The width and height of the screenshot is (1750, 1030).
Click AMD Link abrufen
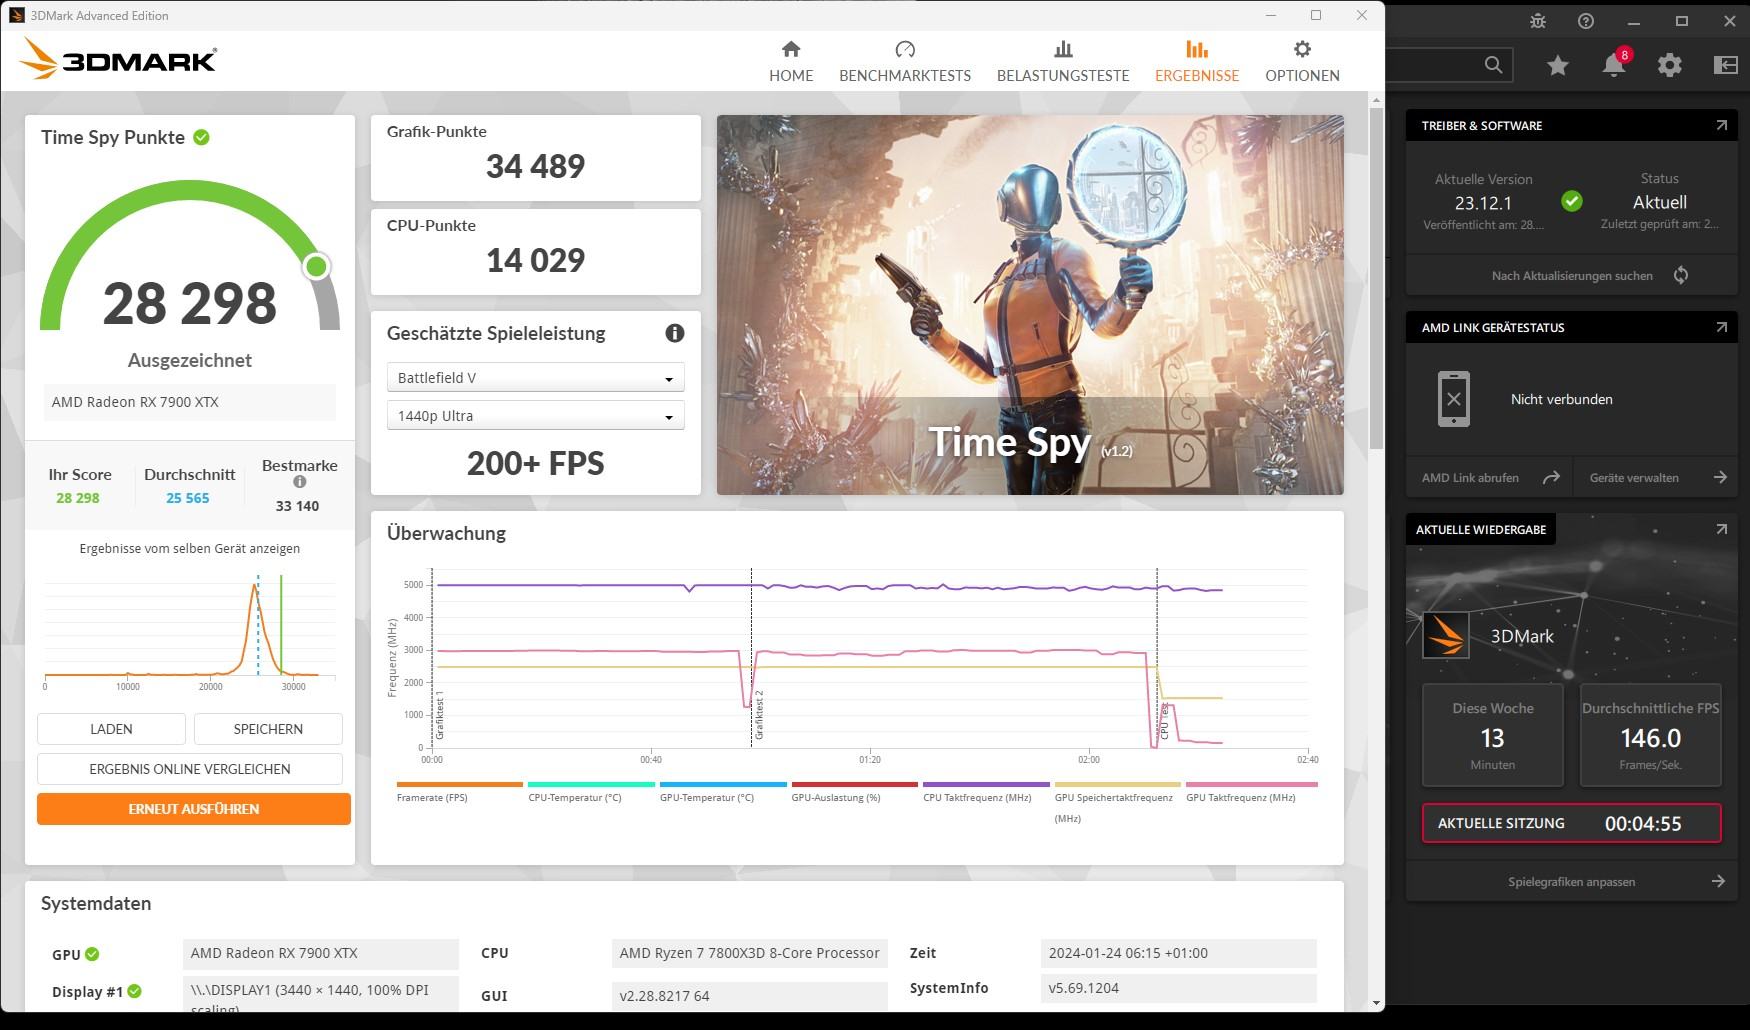tap(1470, 478)
